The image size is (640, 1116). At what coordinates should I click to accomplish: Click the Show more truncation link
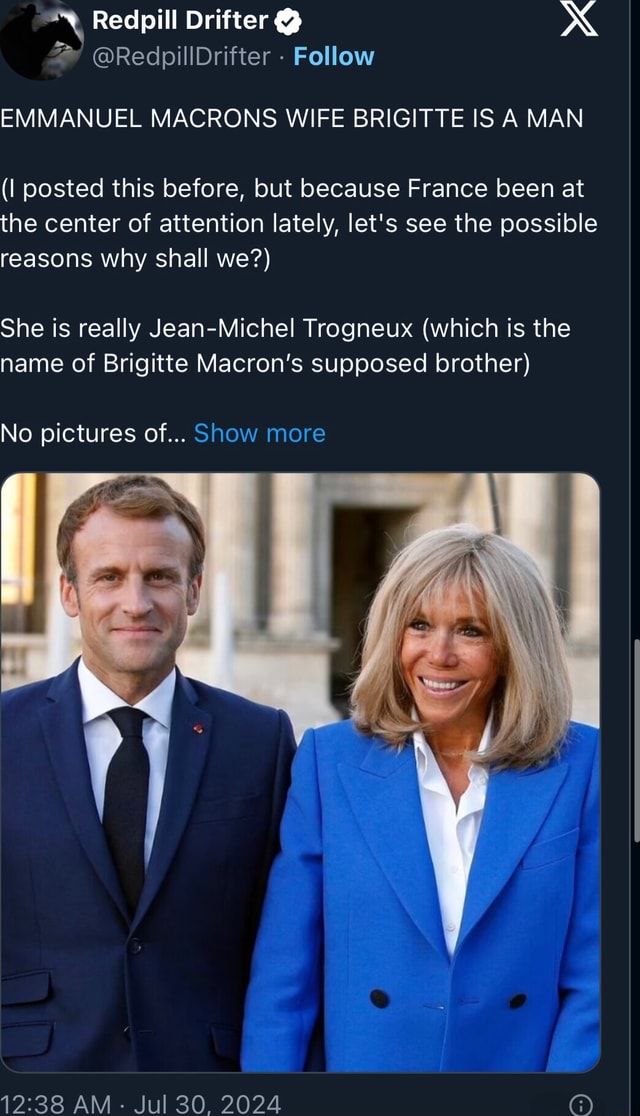coord(260,433)
